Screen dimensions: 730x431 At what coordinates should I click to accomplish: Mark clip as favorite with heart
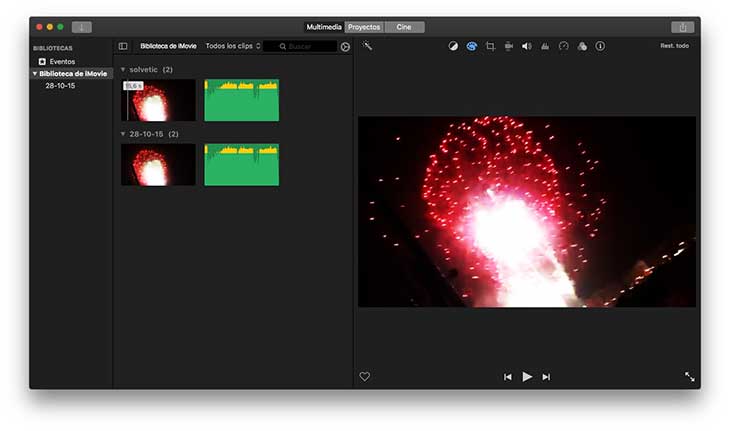[365, 377]
